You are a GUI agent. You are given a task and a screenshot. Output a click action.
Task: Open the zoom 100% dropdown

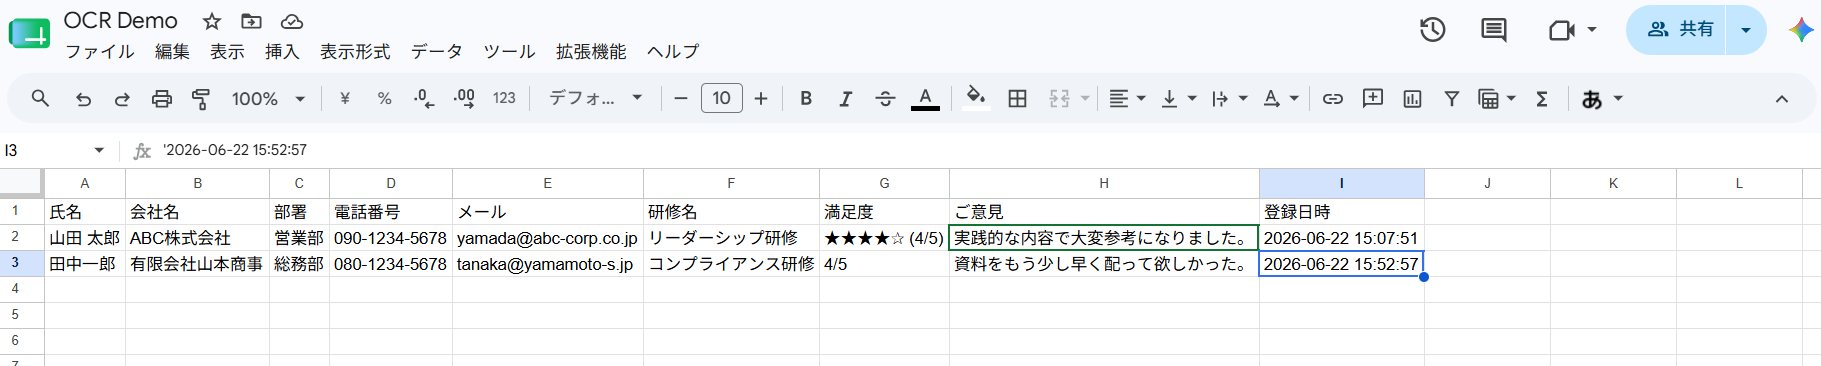[x=268, y=98]
